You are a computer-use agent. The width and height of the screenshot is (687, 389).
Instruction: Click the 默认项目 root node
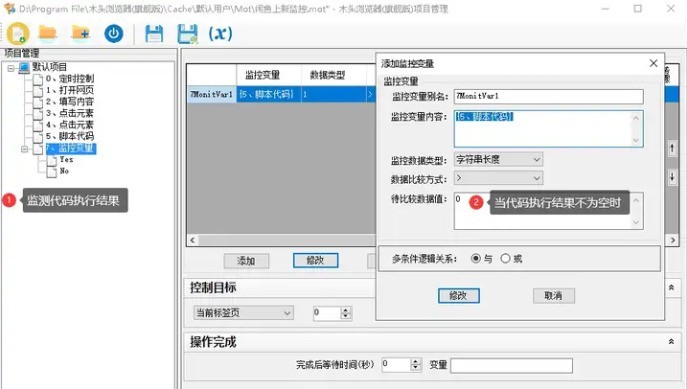point(49,67)
